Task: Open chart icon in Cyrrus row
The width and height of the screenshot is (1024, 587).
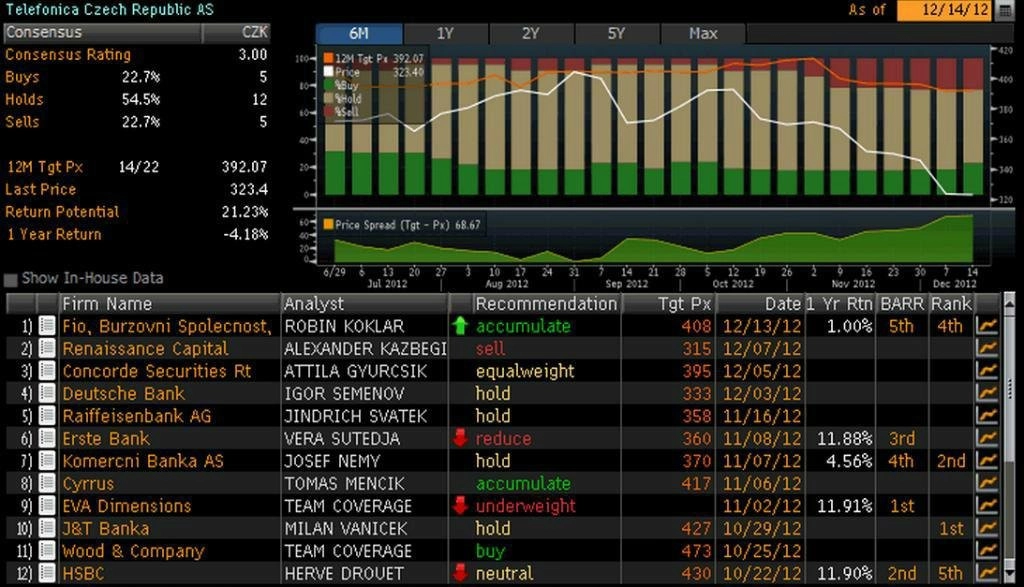Action: (987, 483)
